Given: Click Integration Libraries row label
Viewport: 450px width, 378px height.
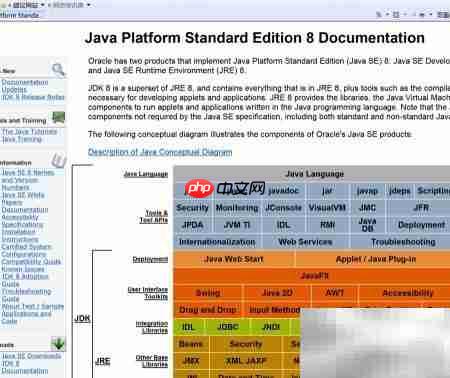Looking at the screenshot, I should pyautogui.click(x=152, y=327).
